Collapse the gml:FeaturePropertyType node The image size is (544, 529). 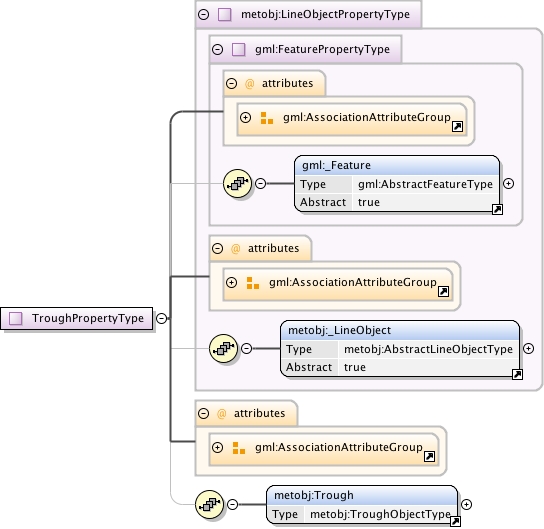point(218,49)
